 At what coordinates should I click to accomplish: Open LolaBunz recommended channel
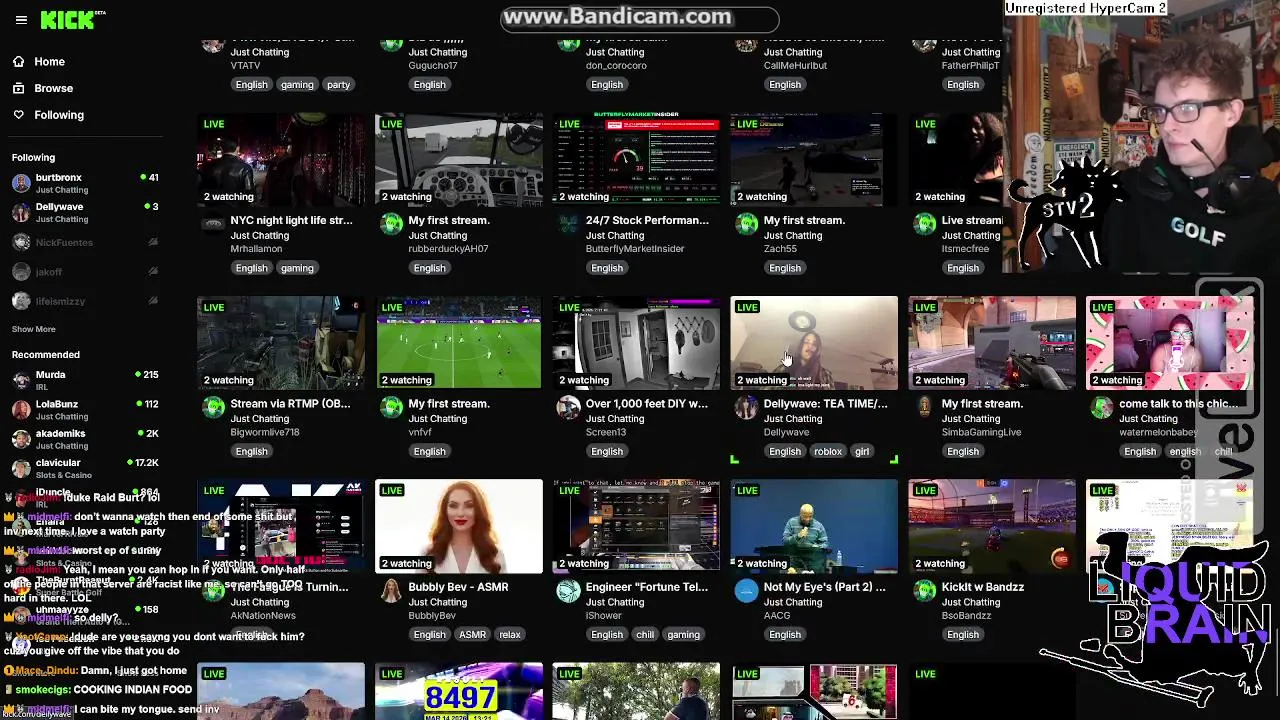(x=84, y=410)
